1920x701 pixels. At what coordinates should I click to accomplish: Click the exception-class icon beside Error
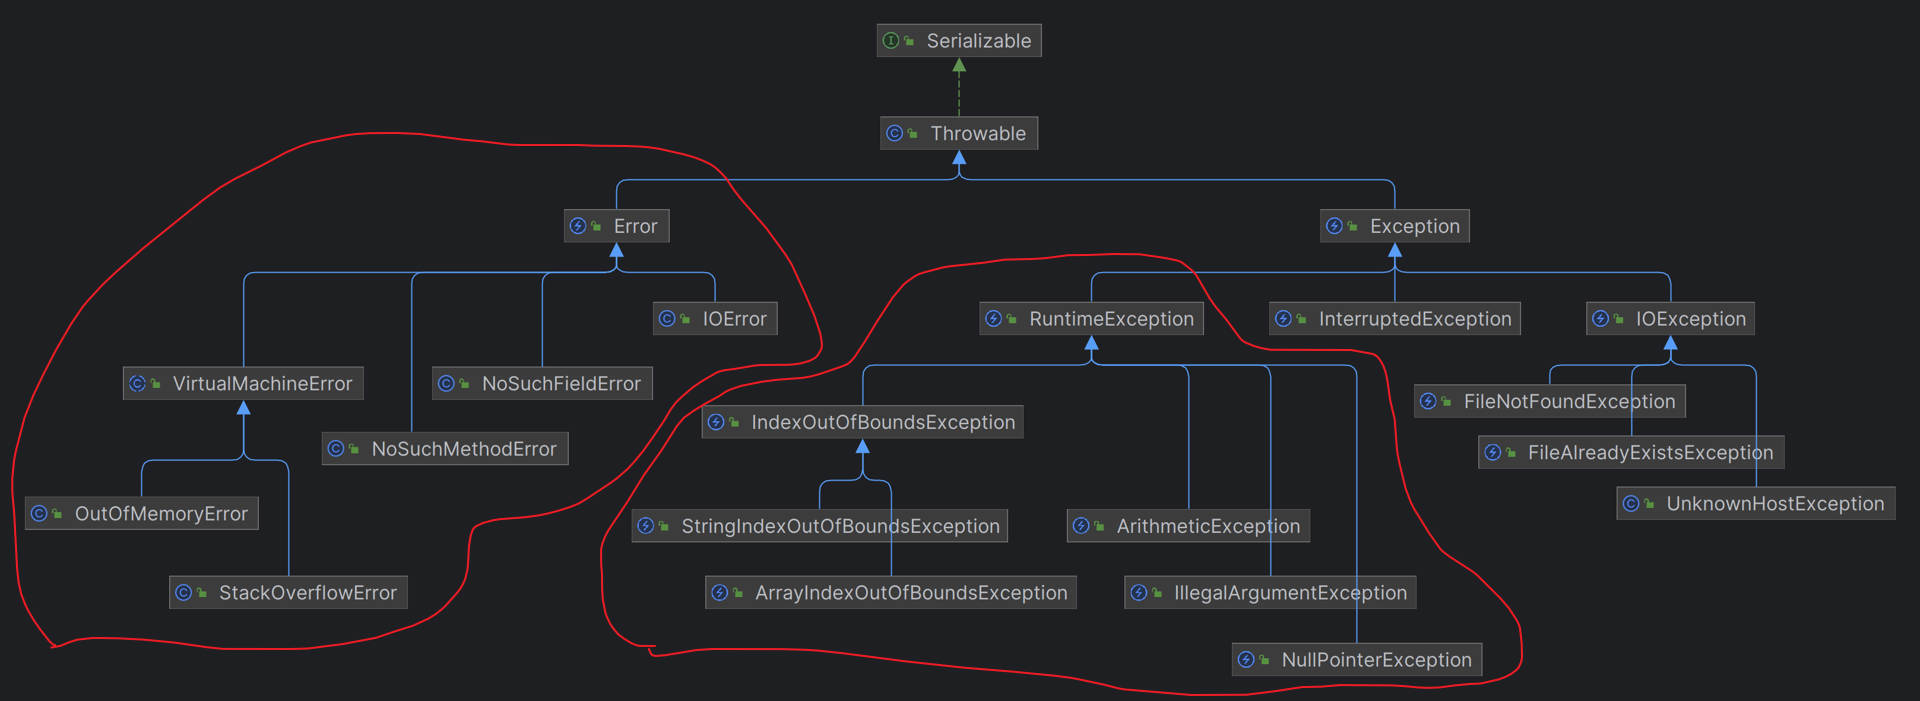pyautogui.click(x=578, y=226)
